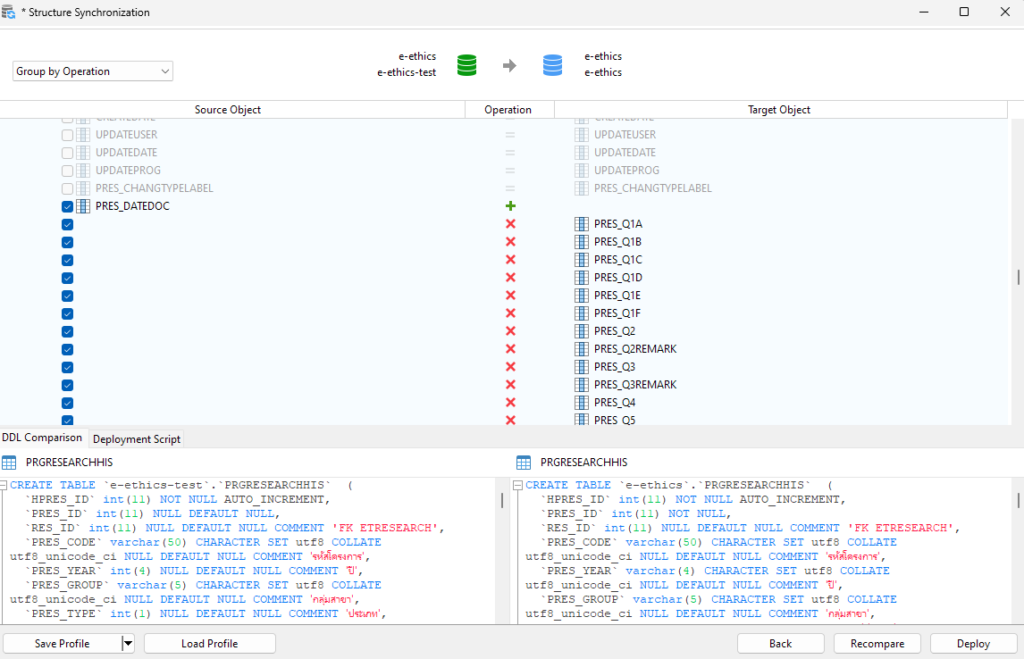Image resolution: width=1024 pixels, height=659 pixels.
Task: Click the right PRGRESEARCHHIS table icon
Action: coord(524,462)
